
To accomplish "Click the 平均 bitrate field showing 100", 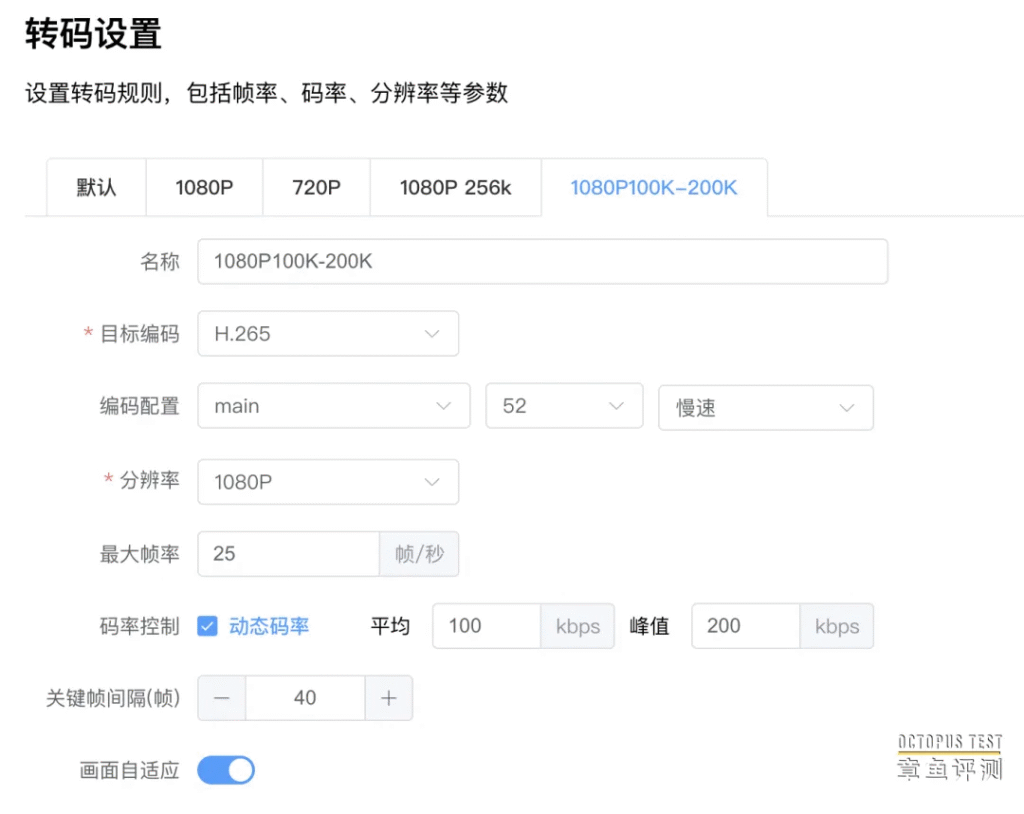I will (x=487, y=626).
